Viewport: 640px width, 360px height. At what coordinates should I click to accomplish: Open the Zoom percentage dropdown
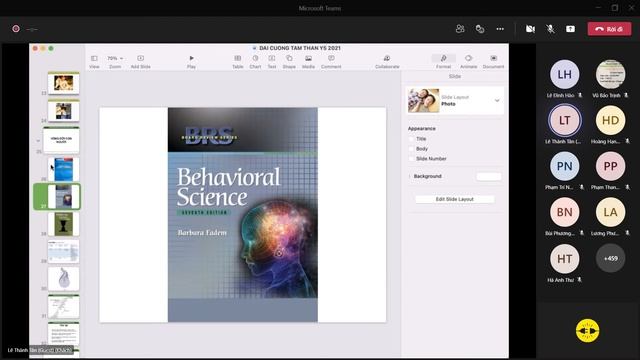point(115,58)
